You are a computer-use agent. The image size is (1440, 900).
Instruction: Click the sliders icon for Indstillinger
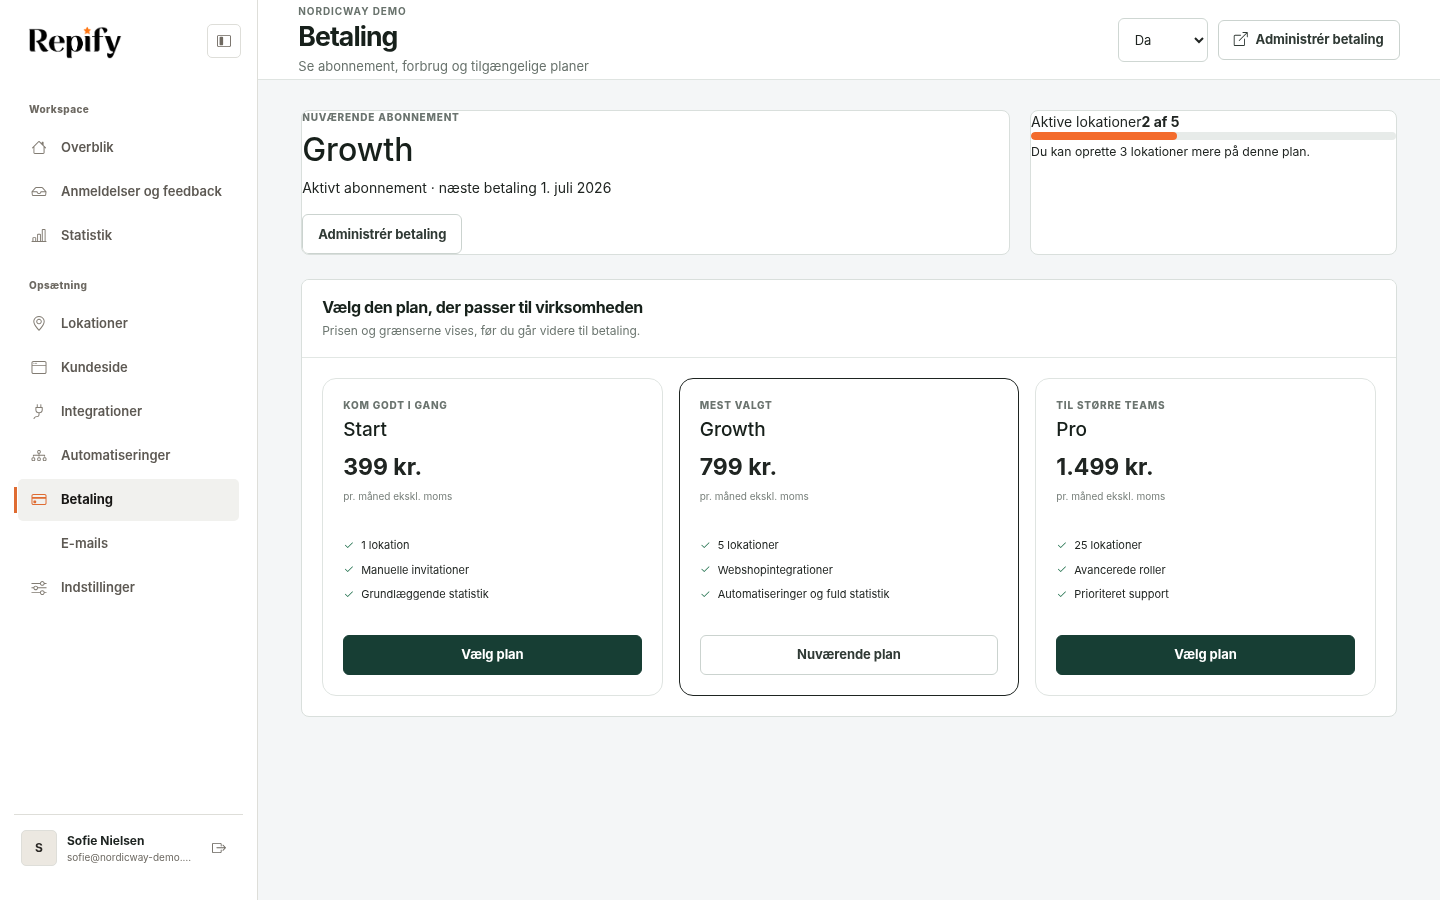pos(39,587)
